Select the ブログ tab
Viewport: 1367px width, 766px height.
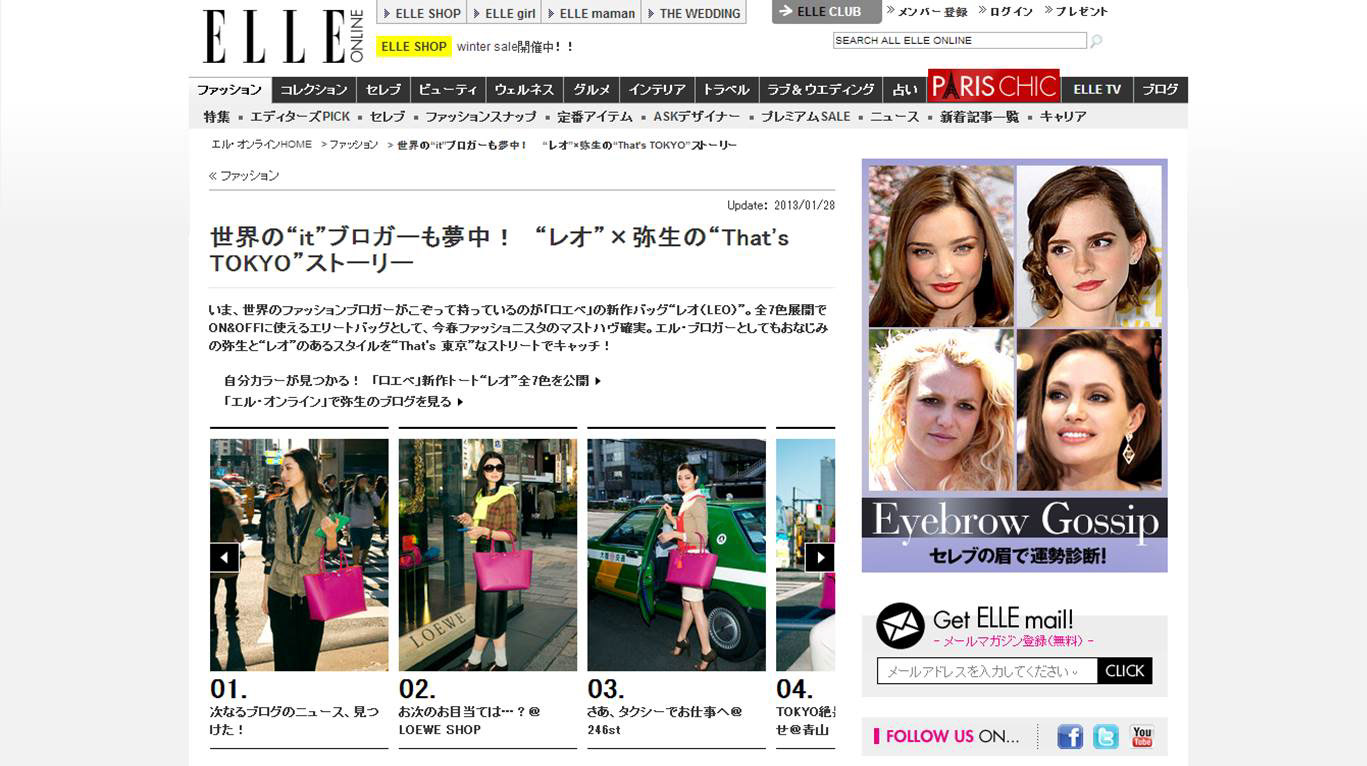click(x=1160, y=90)
